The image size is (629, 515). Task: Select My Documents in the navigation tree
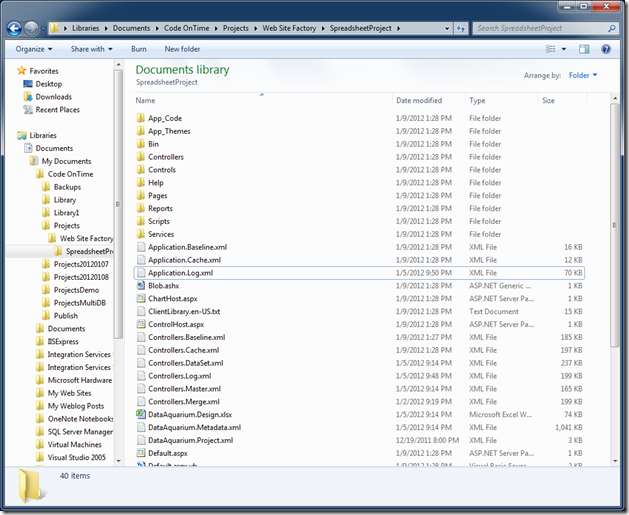click(x=66, y=161)
